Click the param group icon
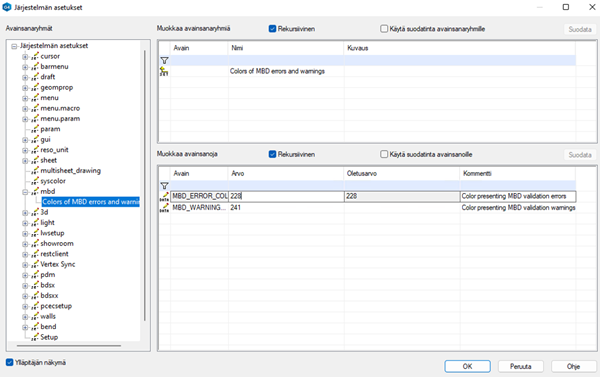Image resolution: width=600 pixels, height=377 pixels. [x=35, y=129]
